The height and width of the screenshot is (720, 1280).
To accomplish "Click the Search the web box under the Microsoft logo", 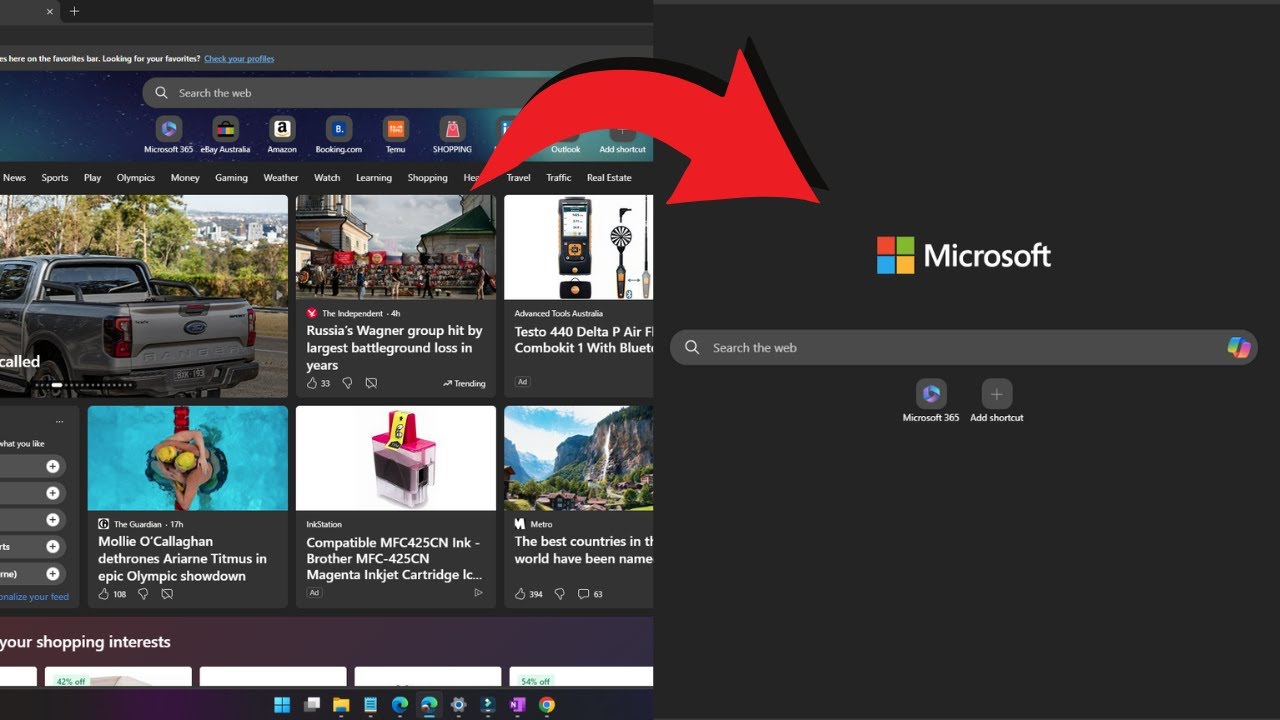I will coord(963,348).
